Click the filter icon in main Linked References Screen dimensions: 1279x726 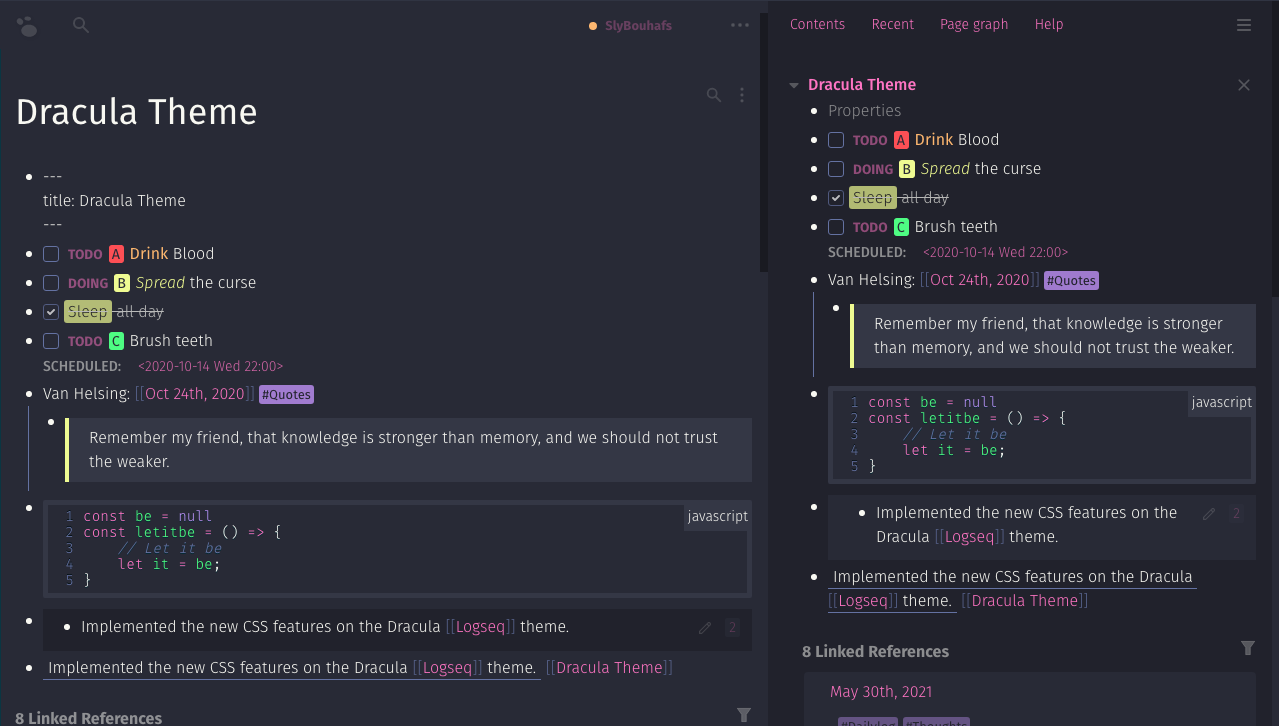[743, 714]
